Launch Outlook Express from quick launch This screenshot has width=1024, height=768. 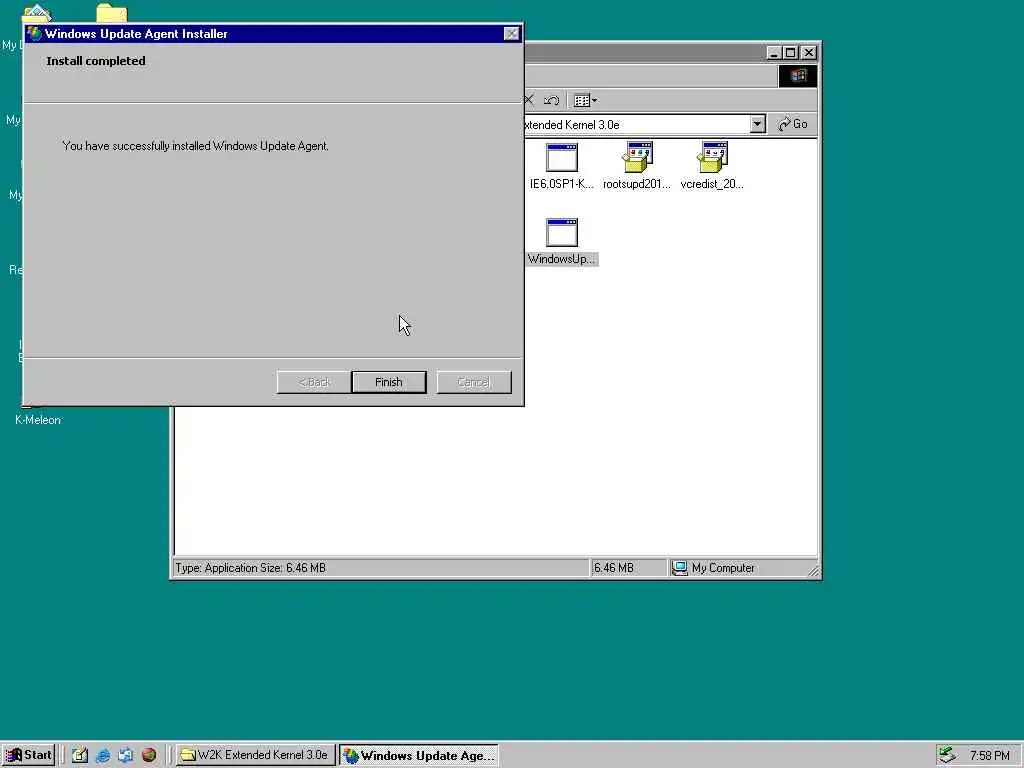coord(125,756)
